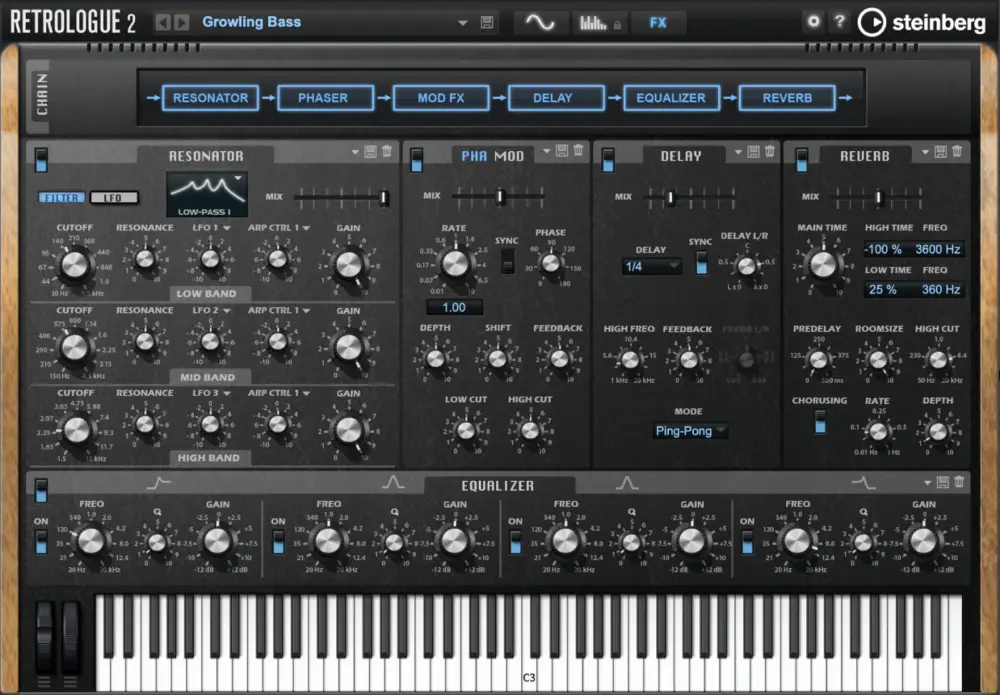Open the Delay time 1/4 dropdown
The width and height of the screenshot is (1000, 695).
tap(652, 266)
